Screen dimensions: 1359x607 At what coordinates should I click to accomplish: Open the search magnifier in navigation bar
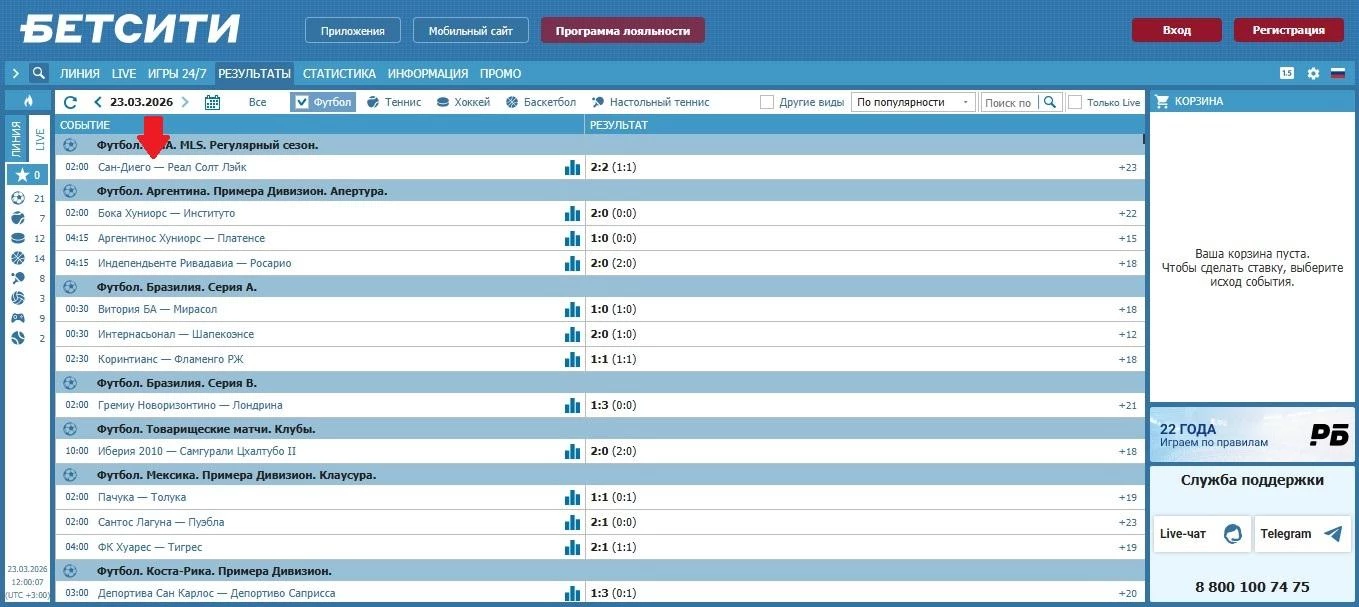click(x=38, y=73)
